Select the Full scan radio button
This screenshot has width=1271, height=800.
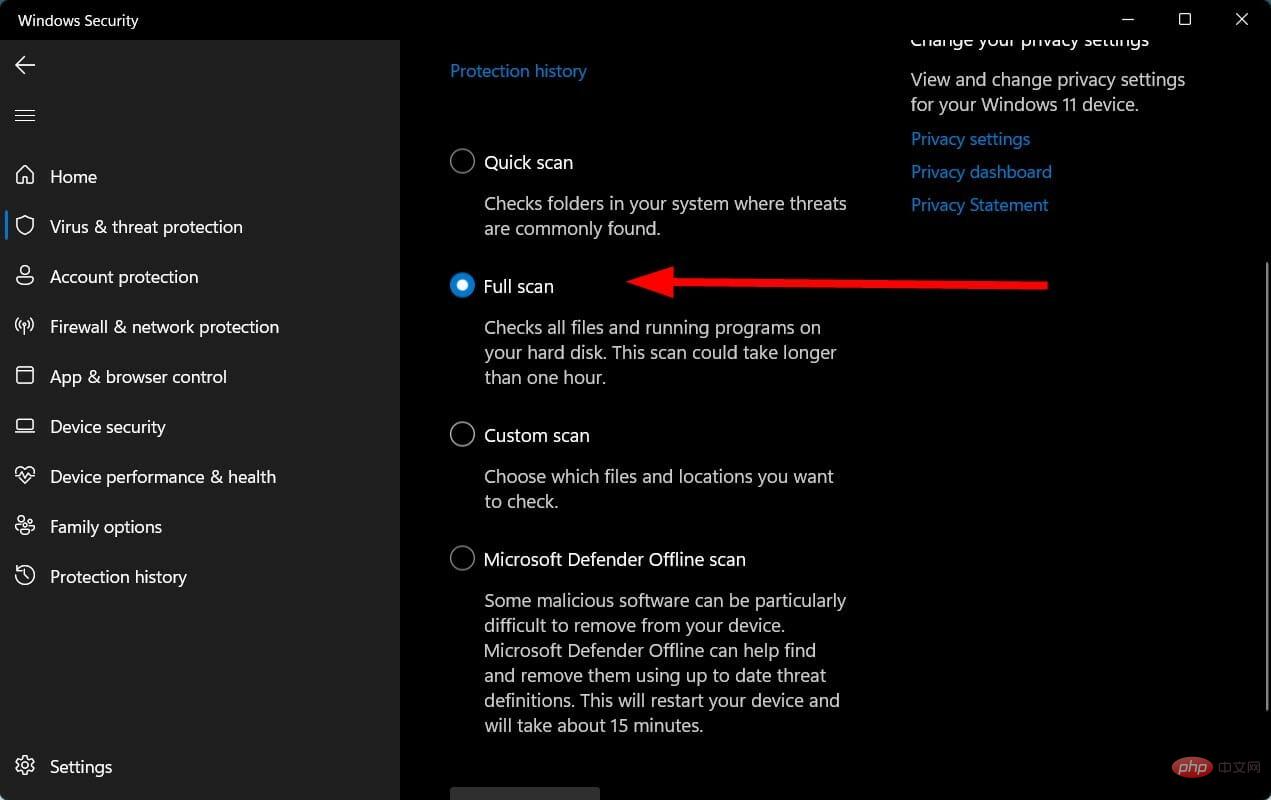(x=462, y=286)
